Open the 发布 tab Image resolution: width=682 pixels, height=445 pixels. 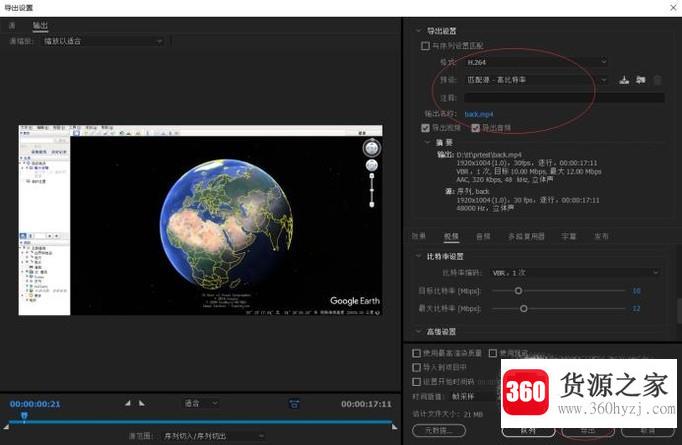[601, 237]
